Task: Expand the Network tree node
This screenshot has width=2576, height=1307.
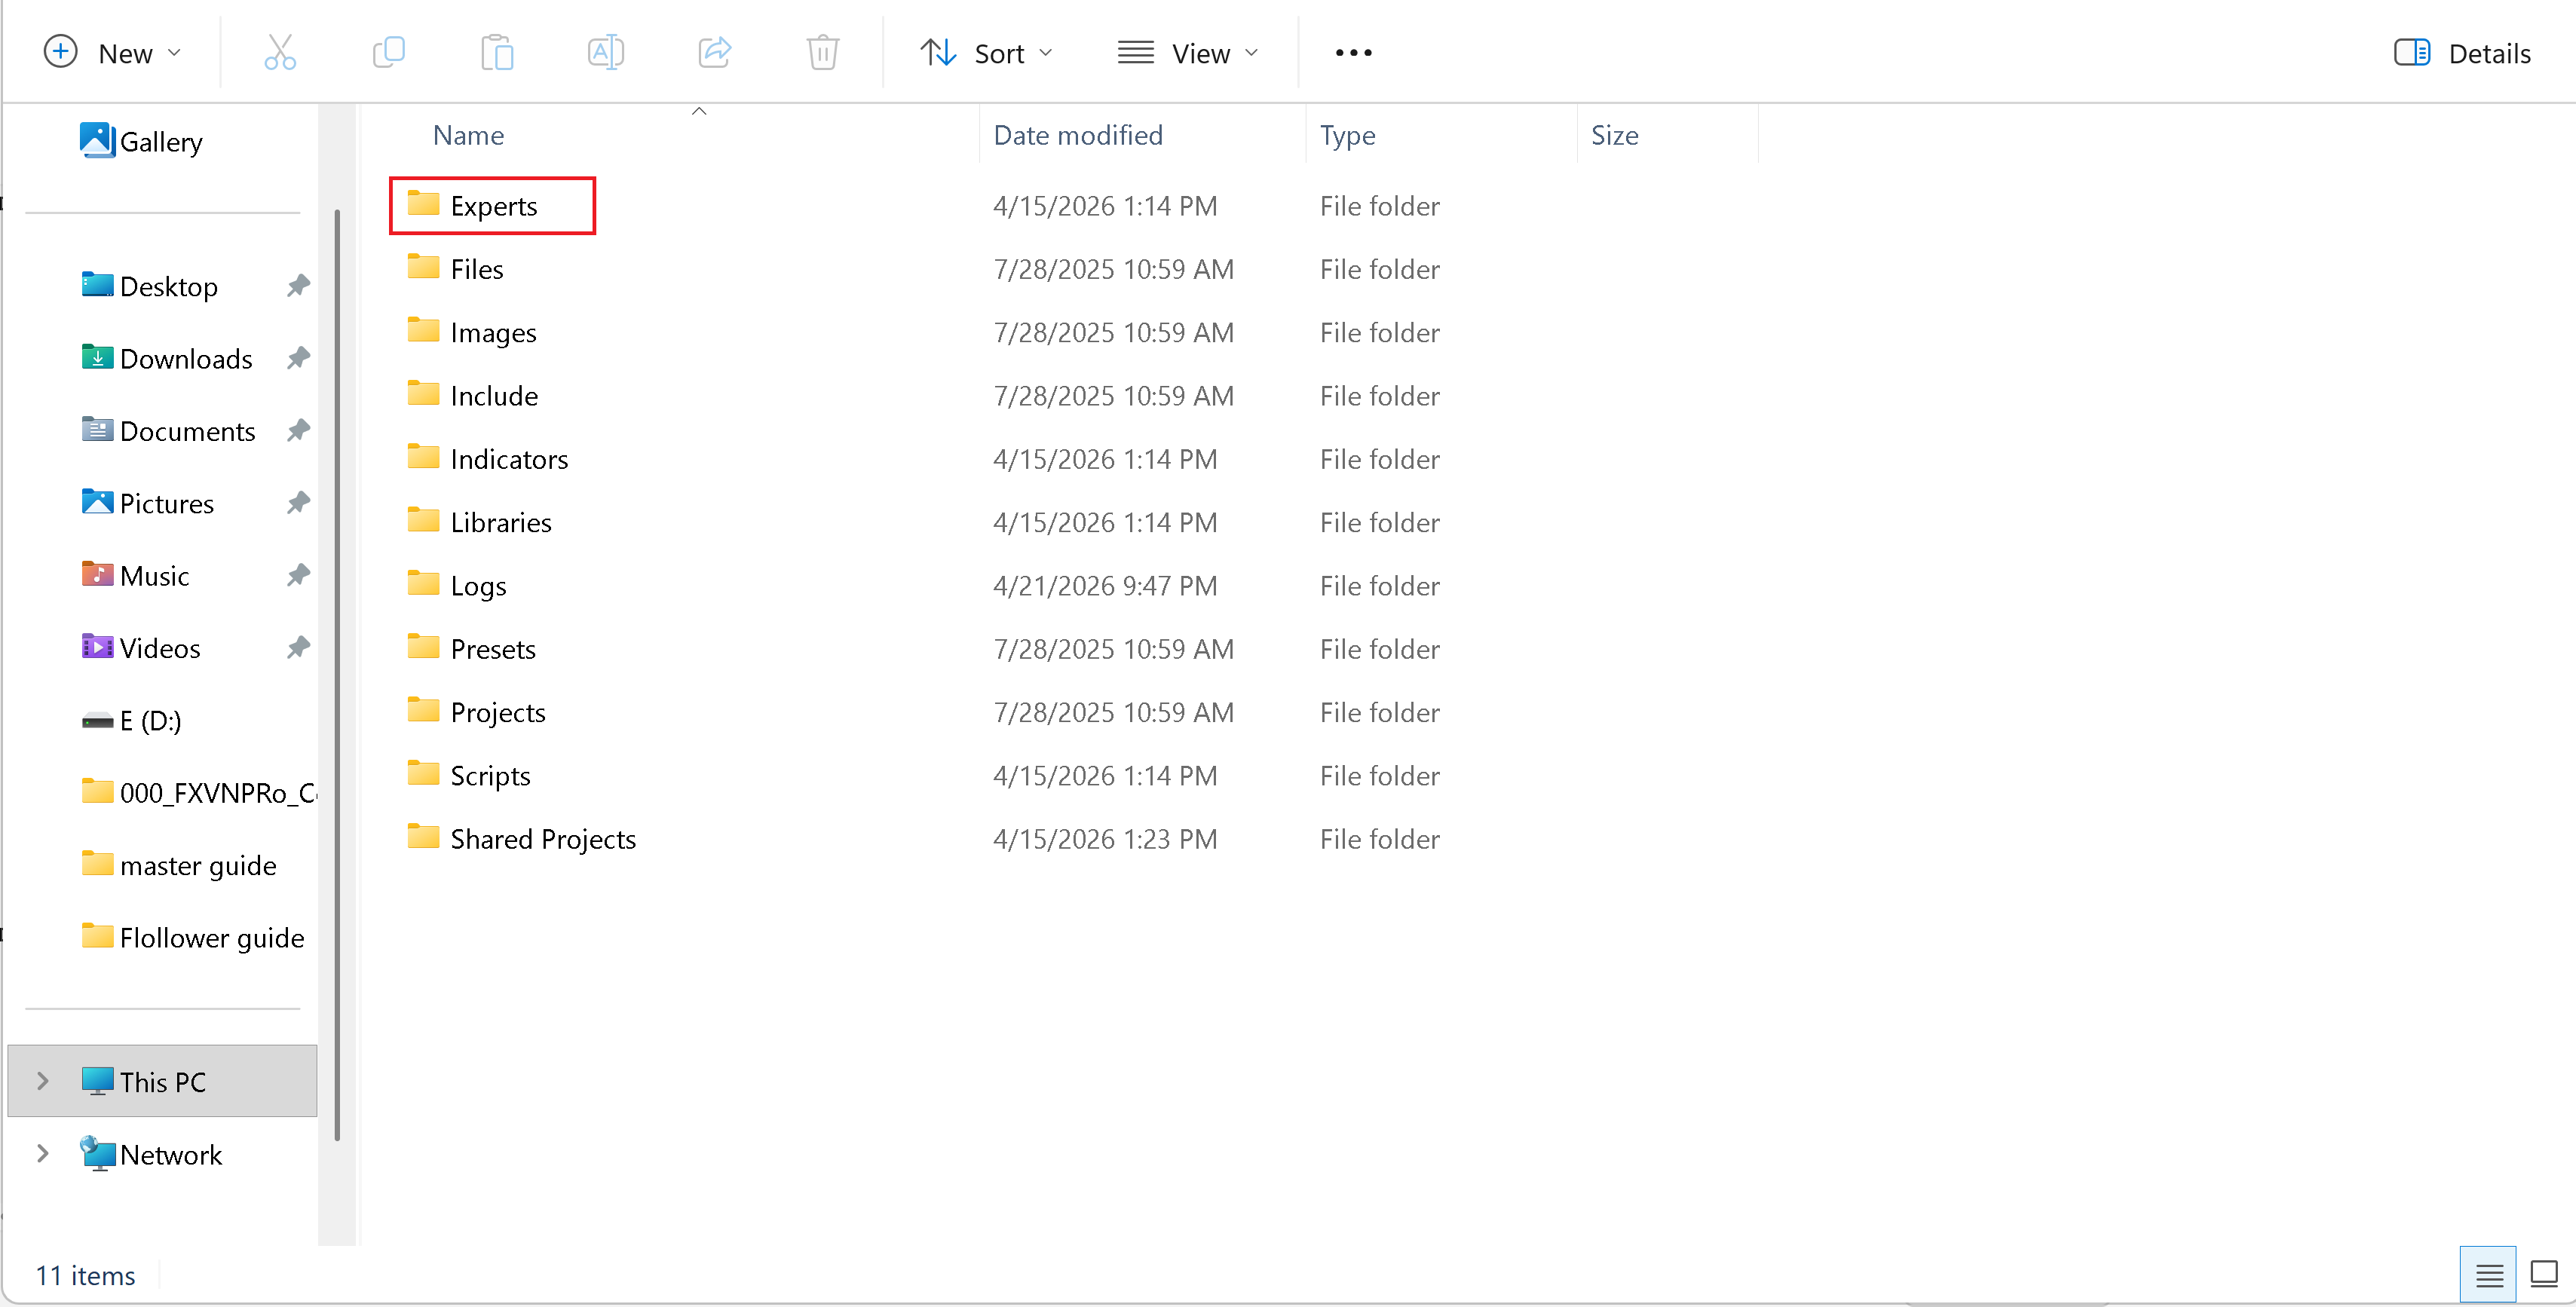Action: point(42,1154)
